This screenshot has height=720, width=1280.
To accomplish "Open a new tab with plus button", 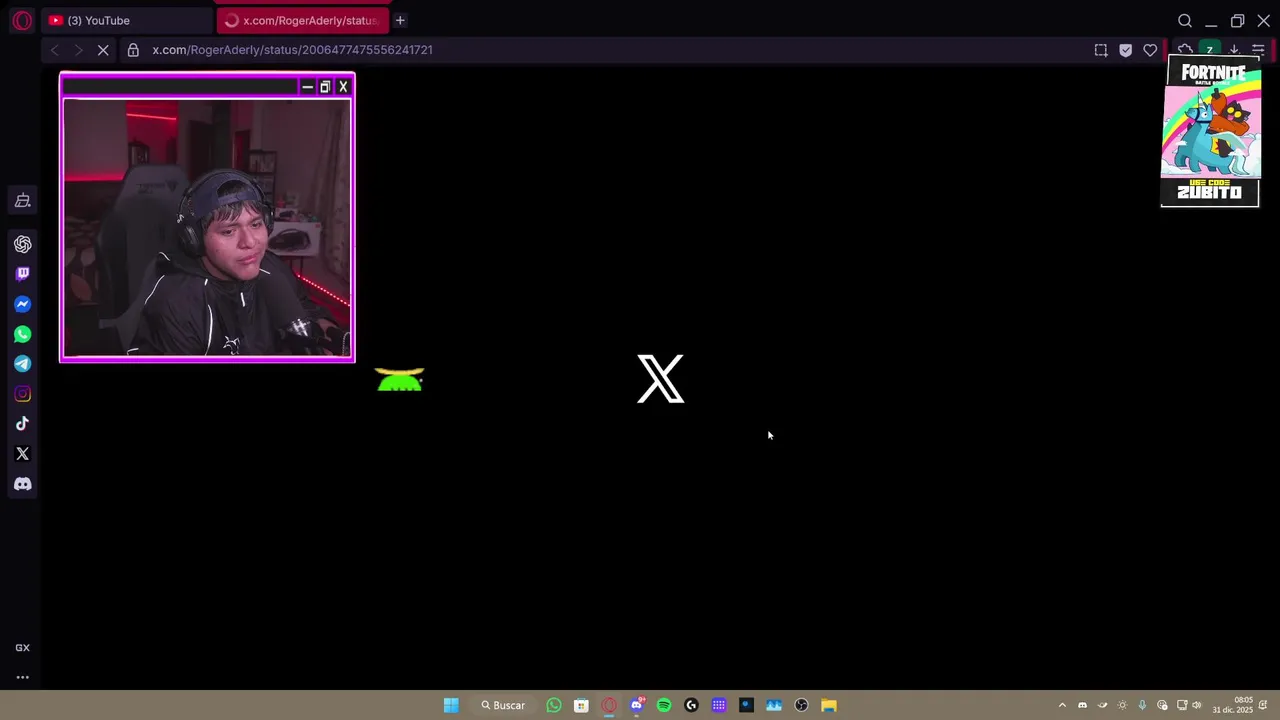I will 400,20.
